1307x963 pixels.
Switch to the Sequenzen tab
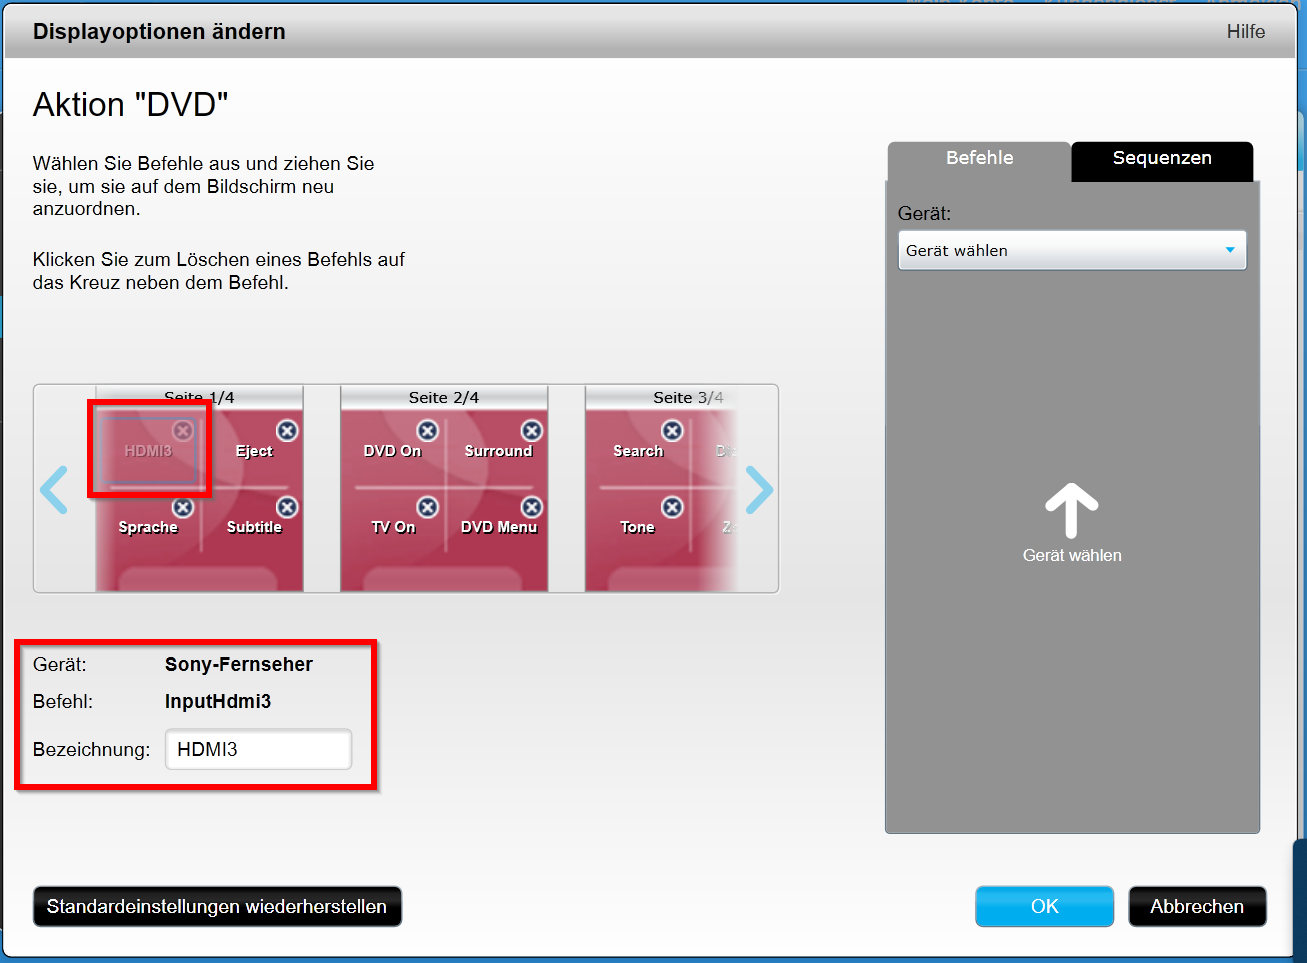click(1161, 159)
